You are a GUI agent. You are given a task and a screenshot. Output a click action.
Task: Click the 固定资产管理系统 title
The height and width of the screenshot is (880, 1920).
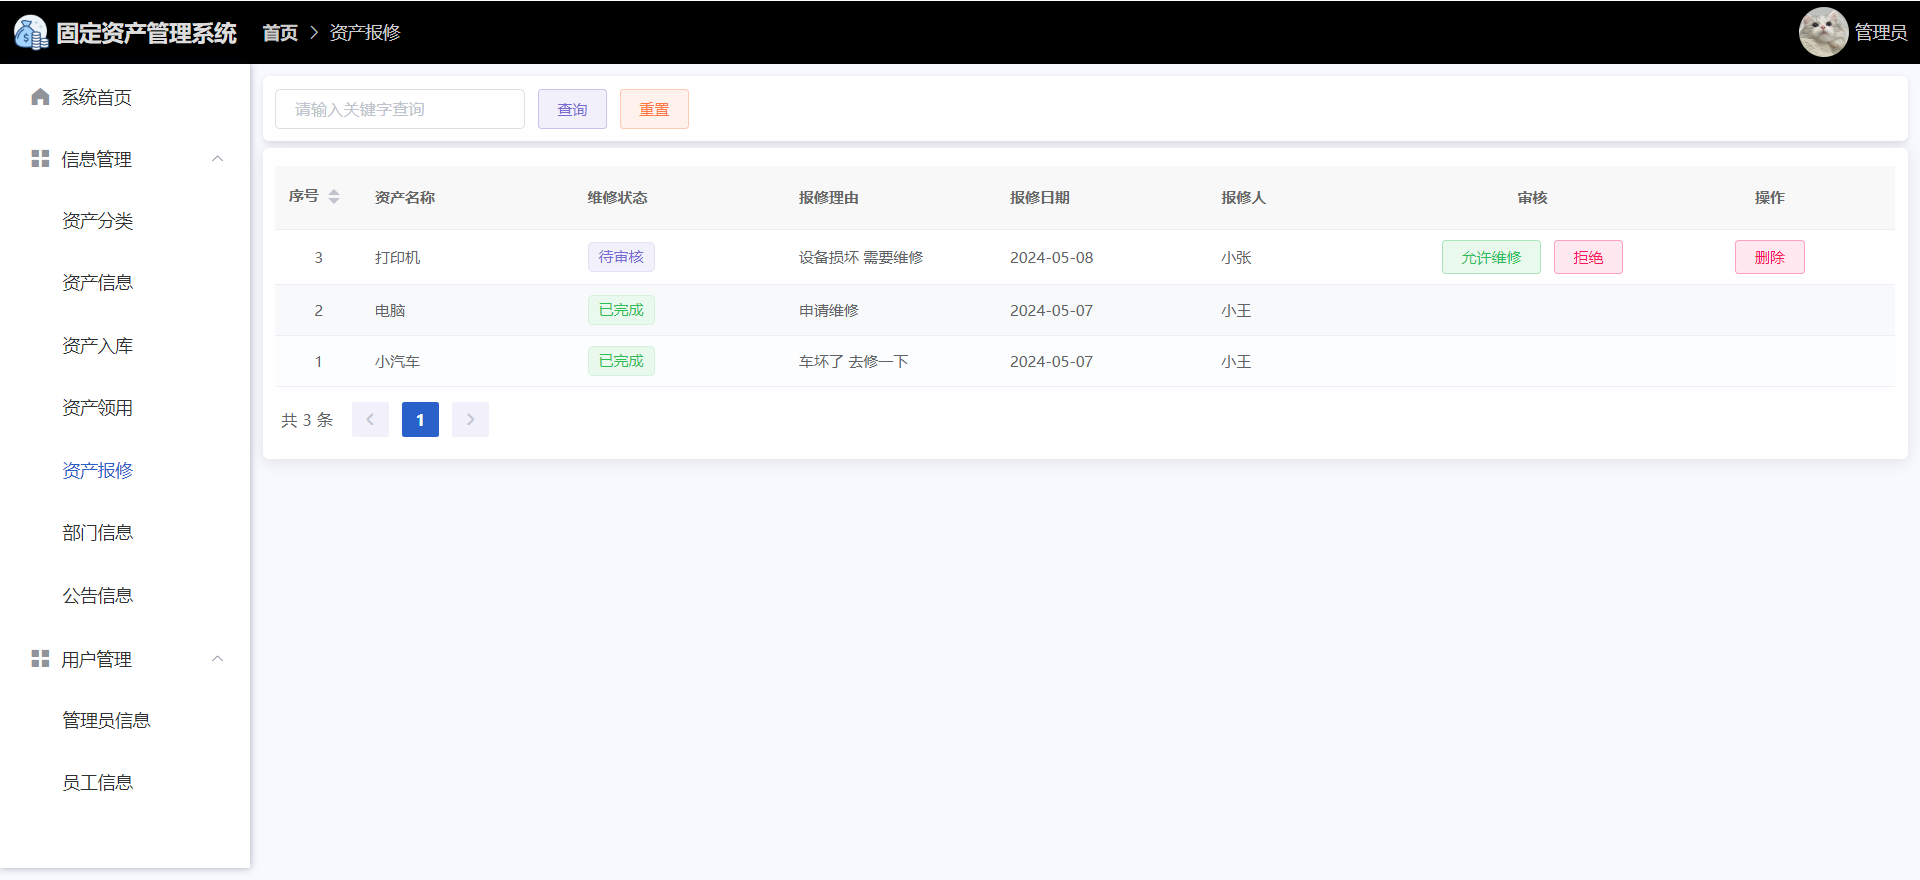point(147,33)
